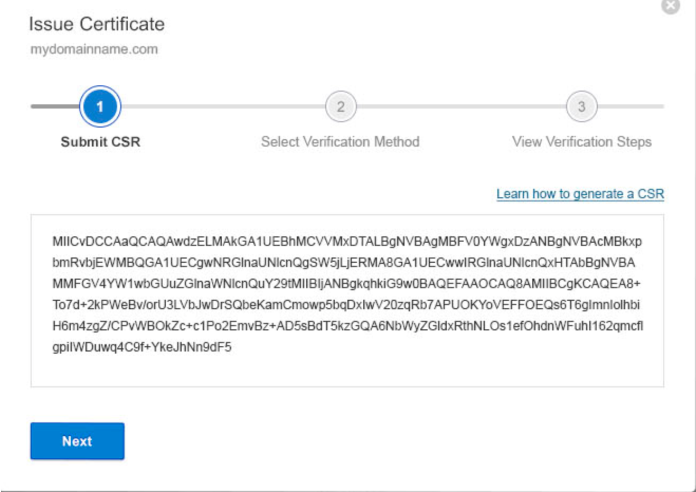Screen dimensions: 696x492
Task: Jump to step 2 circle icon
Action: 340,107
